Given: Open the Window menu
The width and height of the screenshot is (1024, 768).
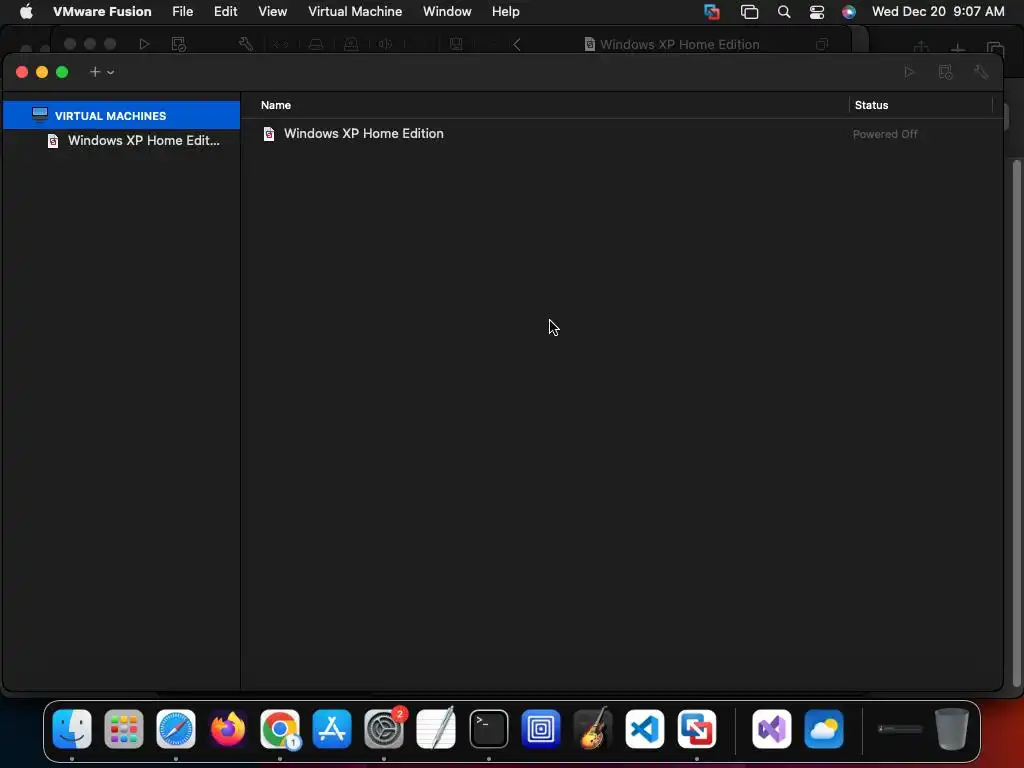Looking at the screenshot, I should tap(447, 11).
